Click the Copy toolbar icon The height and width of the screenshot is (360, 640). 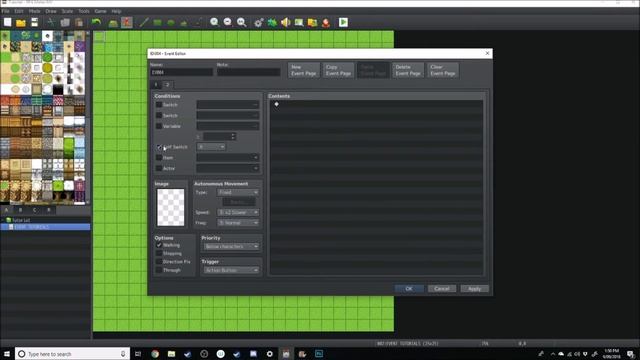coord(65,22)
